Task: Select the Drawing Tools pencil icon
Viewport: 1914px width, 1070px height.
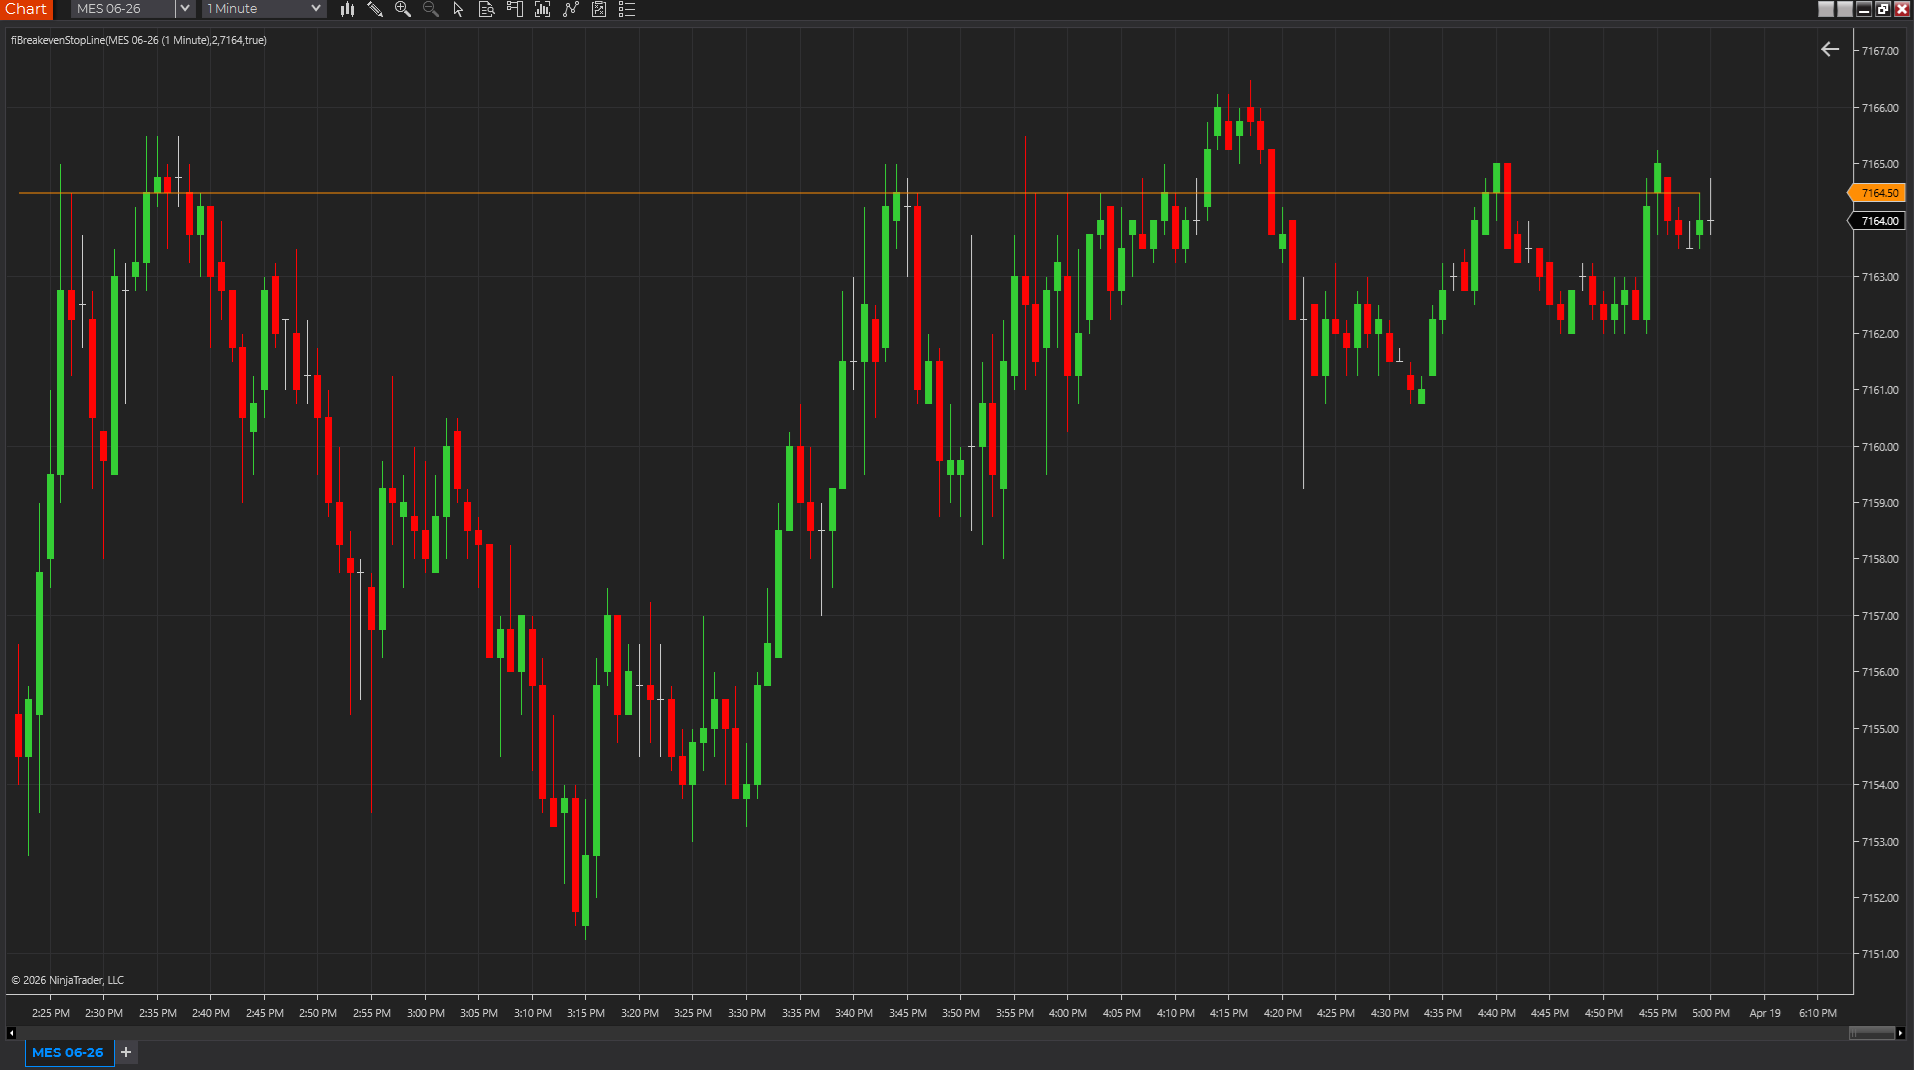Action: (376, 9)
